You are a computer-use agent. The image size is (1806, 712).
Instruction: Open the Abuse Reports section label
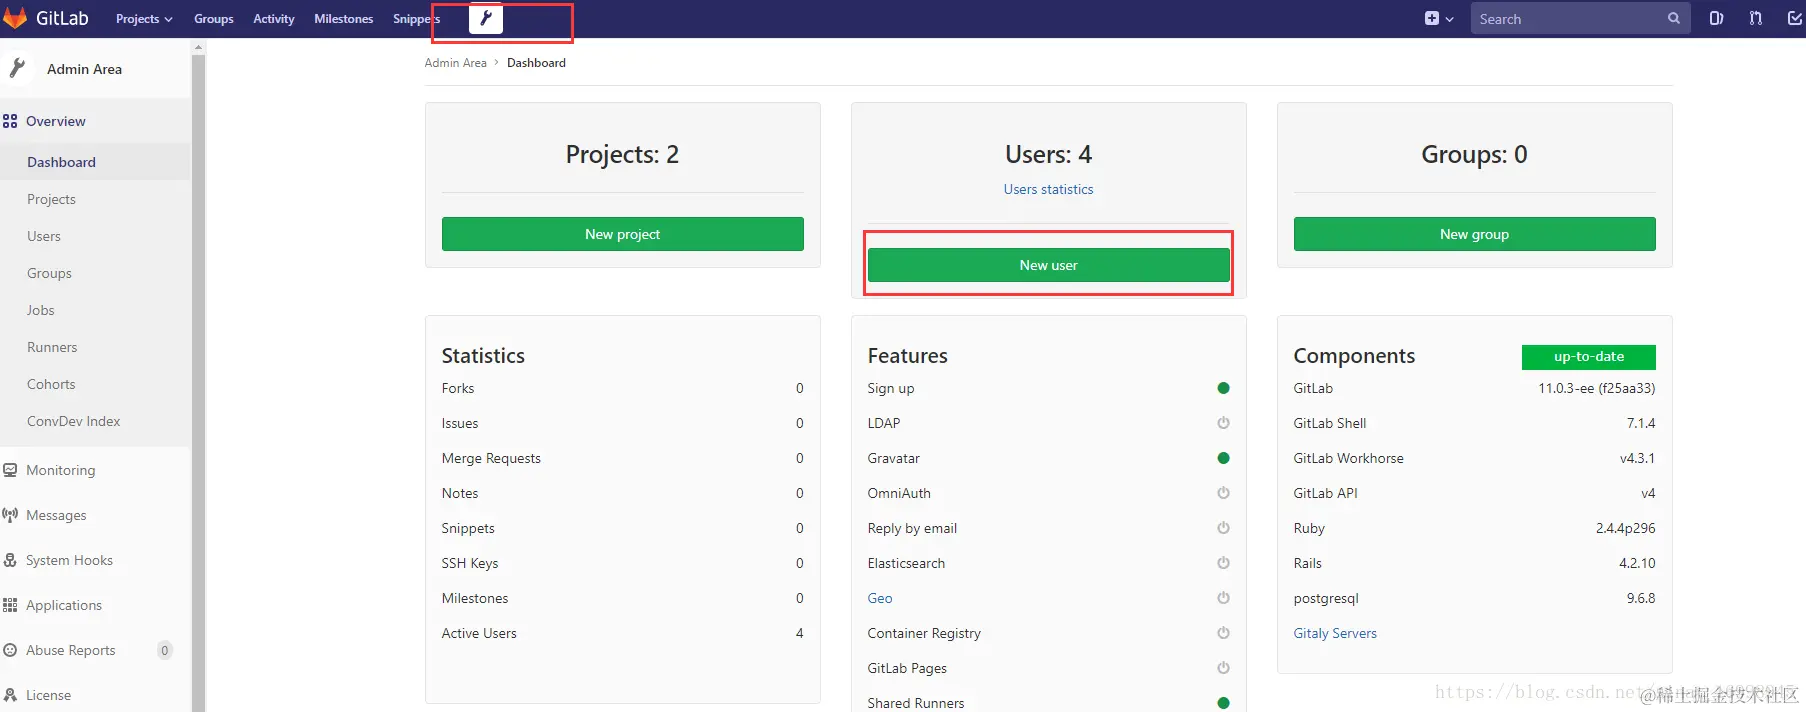pyautogui.click(x=71, y=650)
